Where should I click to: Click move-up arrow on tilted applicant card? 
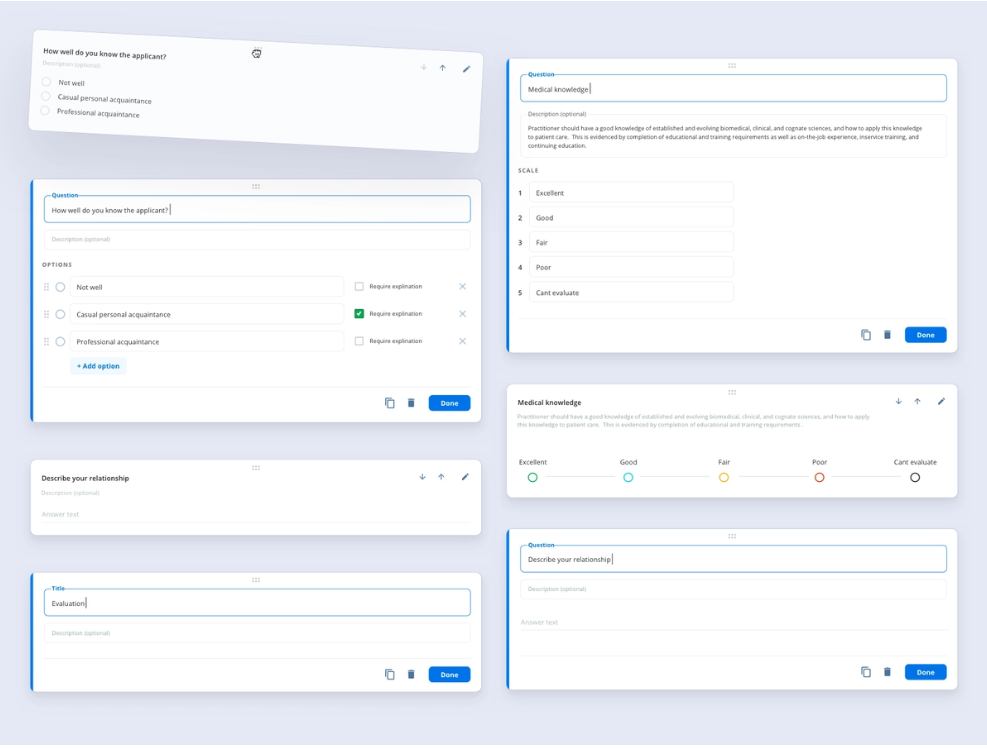[443, 68]
